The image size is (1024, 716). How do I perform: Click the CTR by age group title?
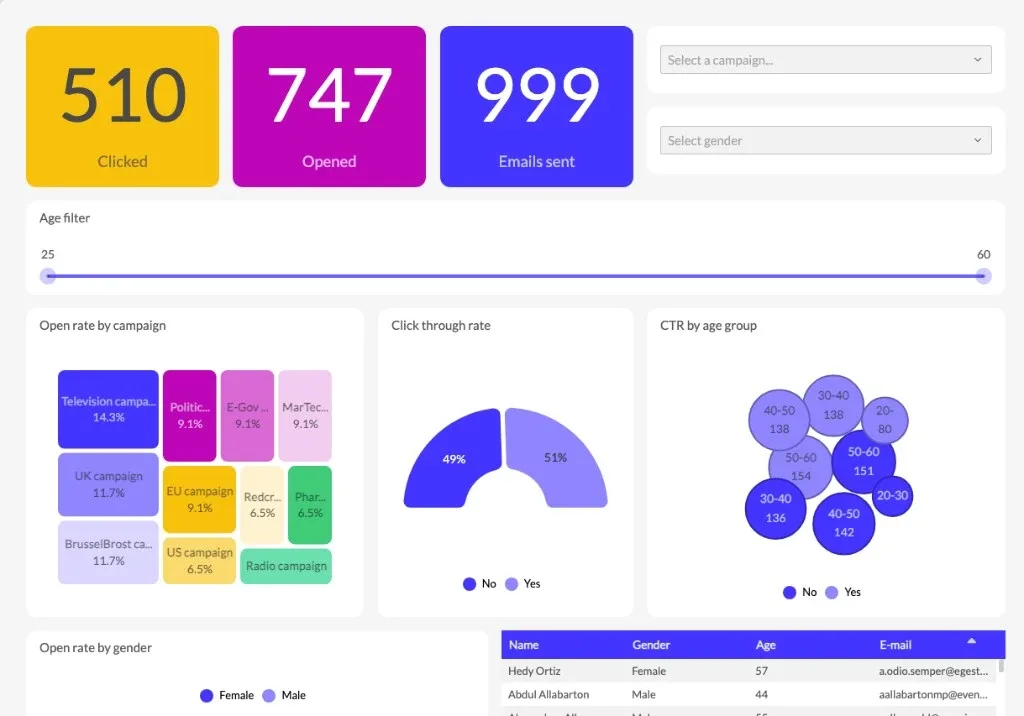point(708,325)
